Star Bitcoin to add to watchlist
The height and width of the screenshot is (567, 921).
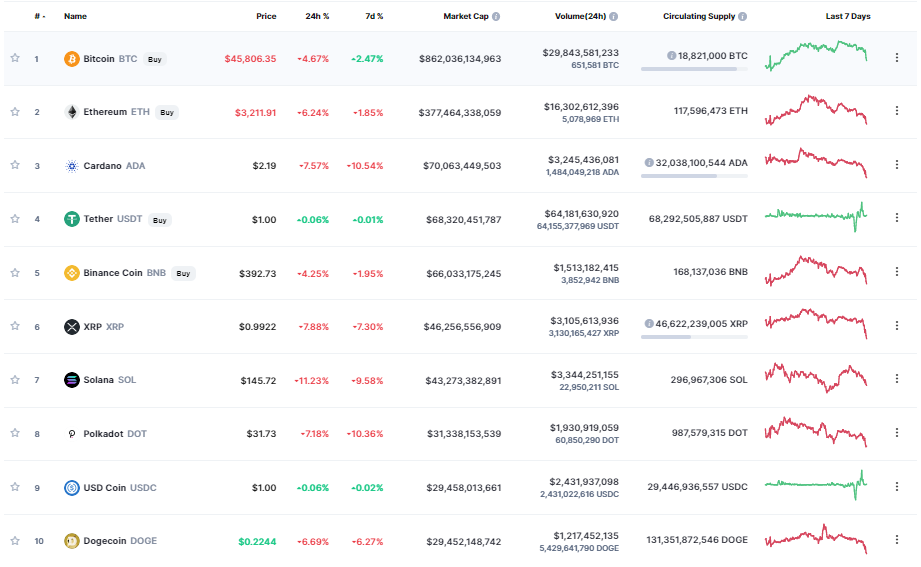coord(15,58)
